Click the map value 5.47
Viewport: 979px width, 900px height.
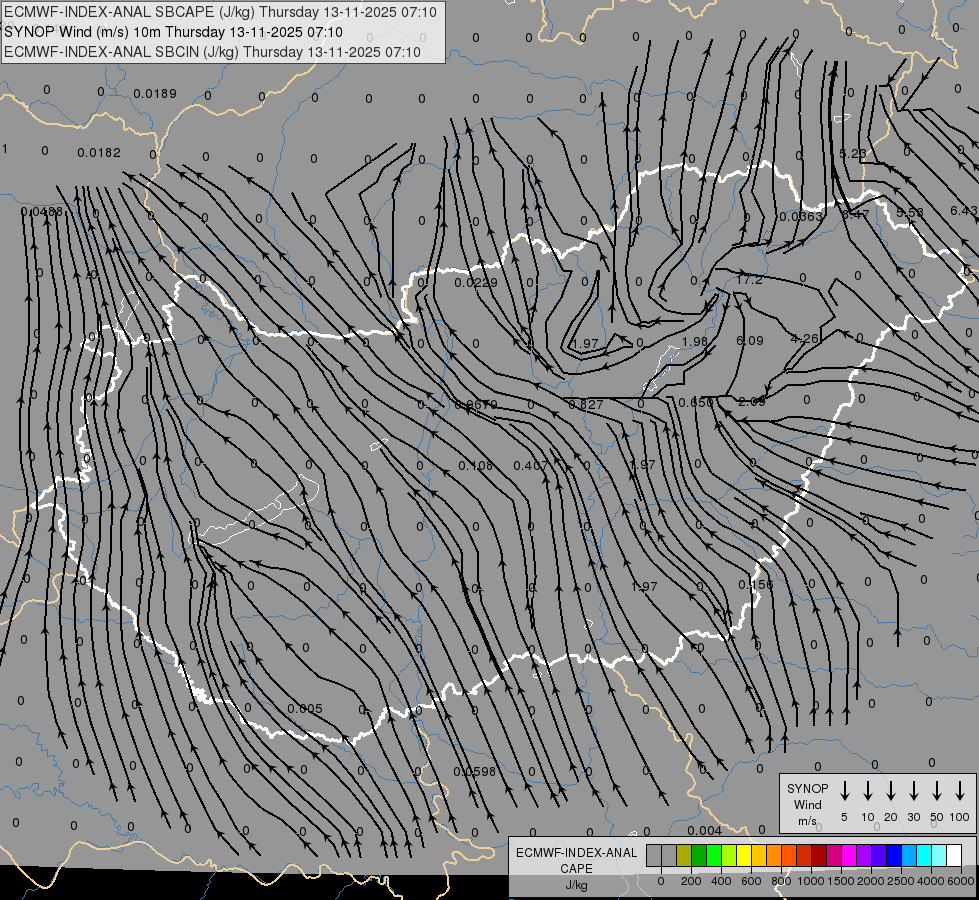[855, 214]
